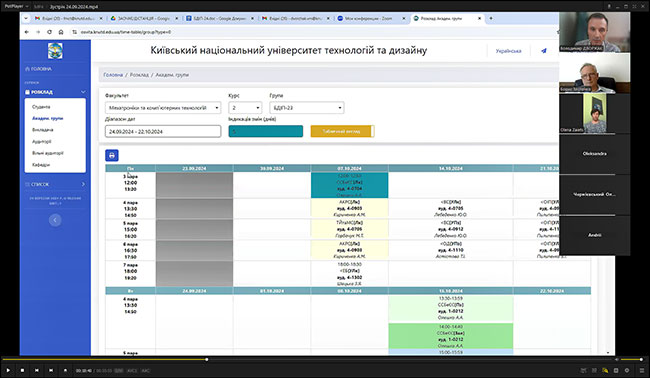Click the top participant video thumbnail
The image size is (650, 378).
click(594, 32)
